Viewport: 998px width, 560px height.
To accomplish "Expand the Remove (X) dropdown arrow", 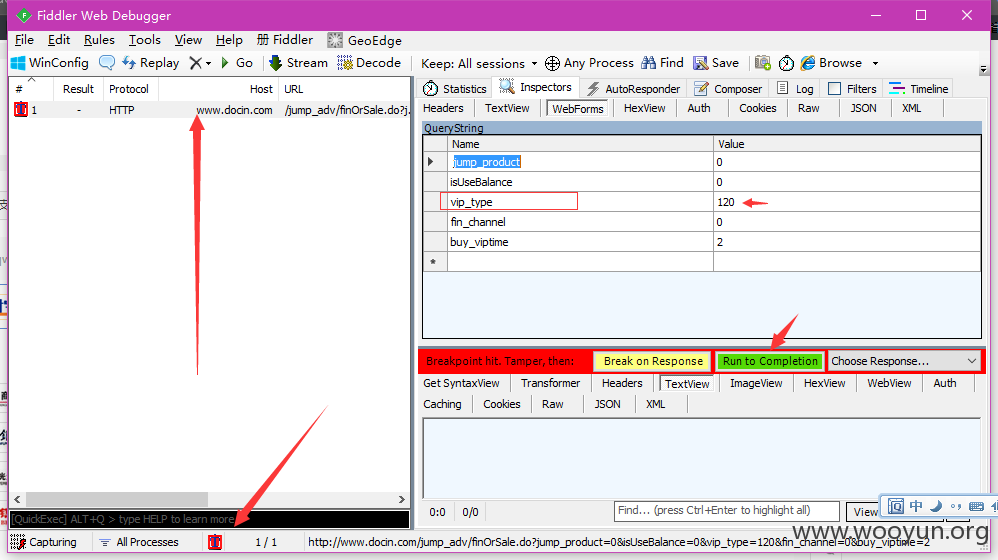I will pos(208,63).
